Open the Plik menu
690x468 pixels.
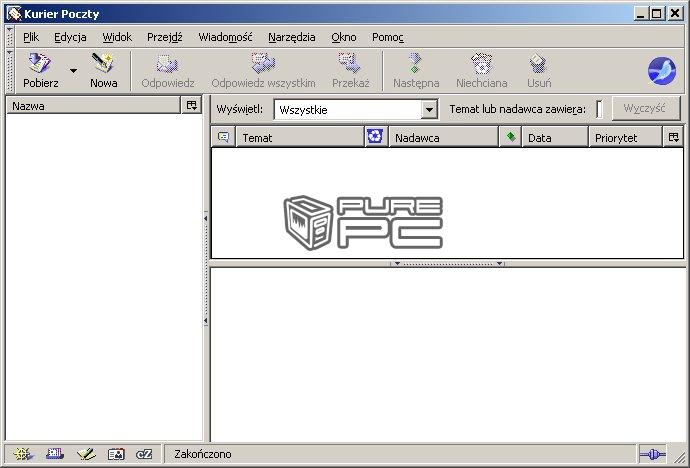pyautogui.click(x=31, y=37)
